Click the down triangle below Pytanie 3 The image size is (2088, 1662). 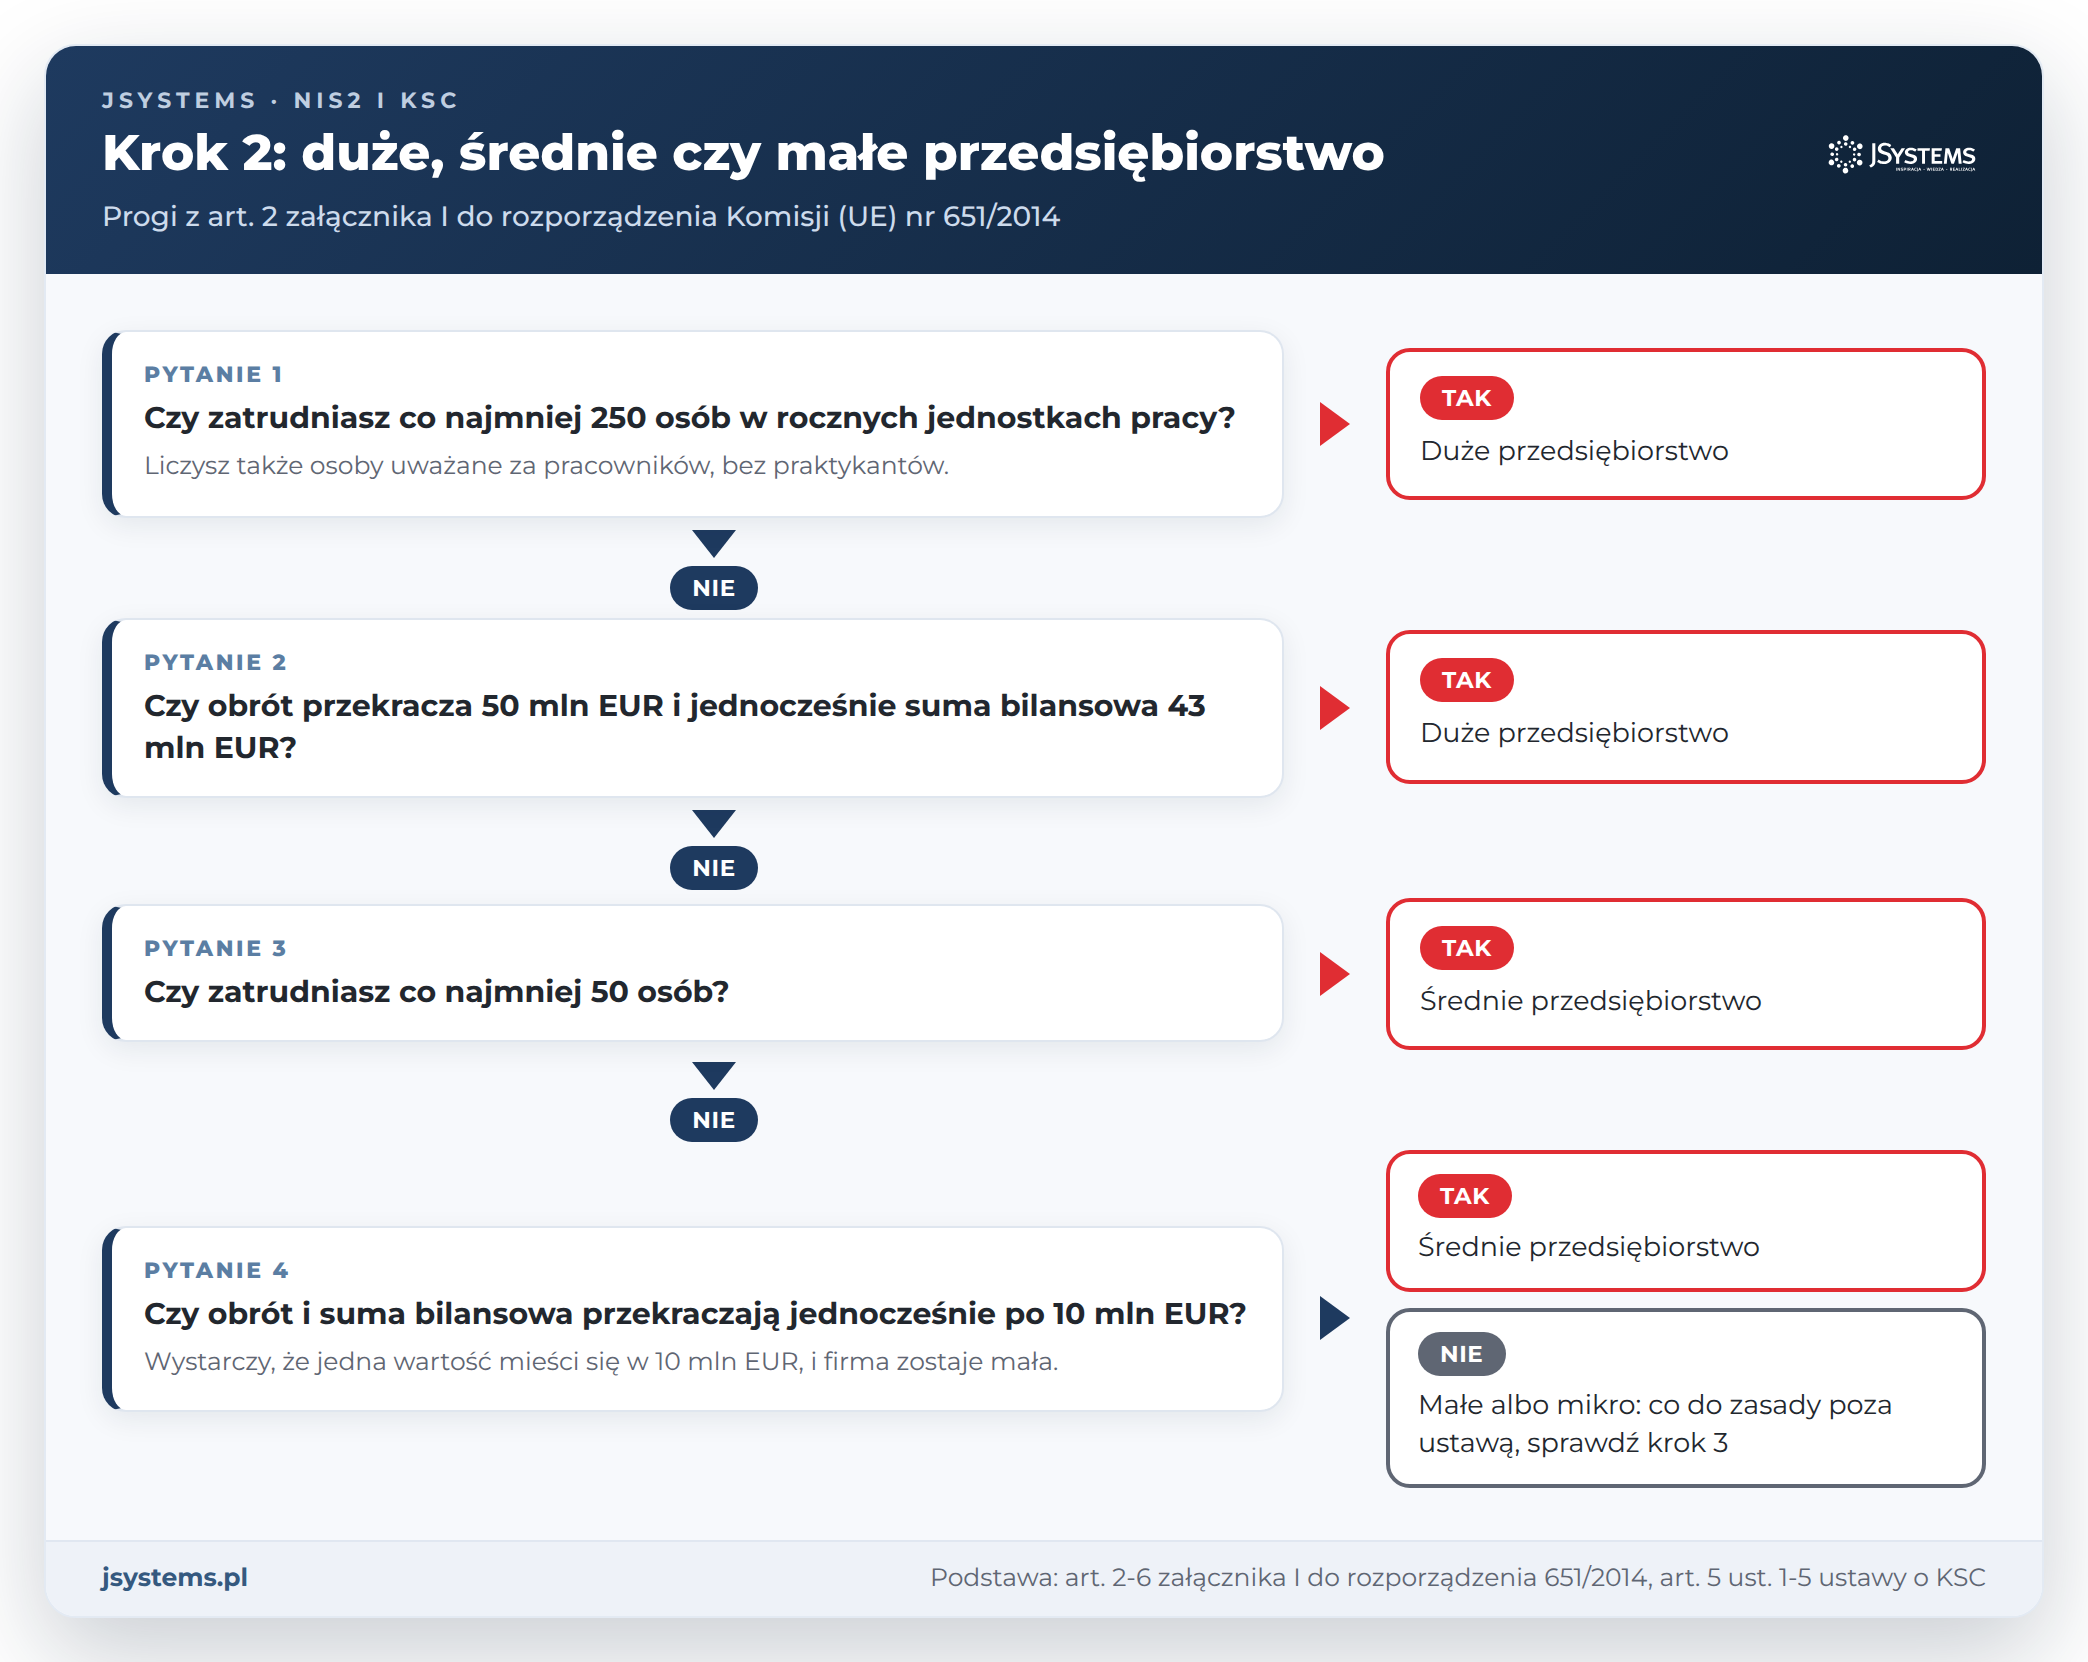click(x=714, y=1075)
